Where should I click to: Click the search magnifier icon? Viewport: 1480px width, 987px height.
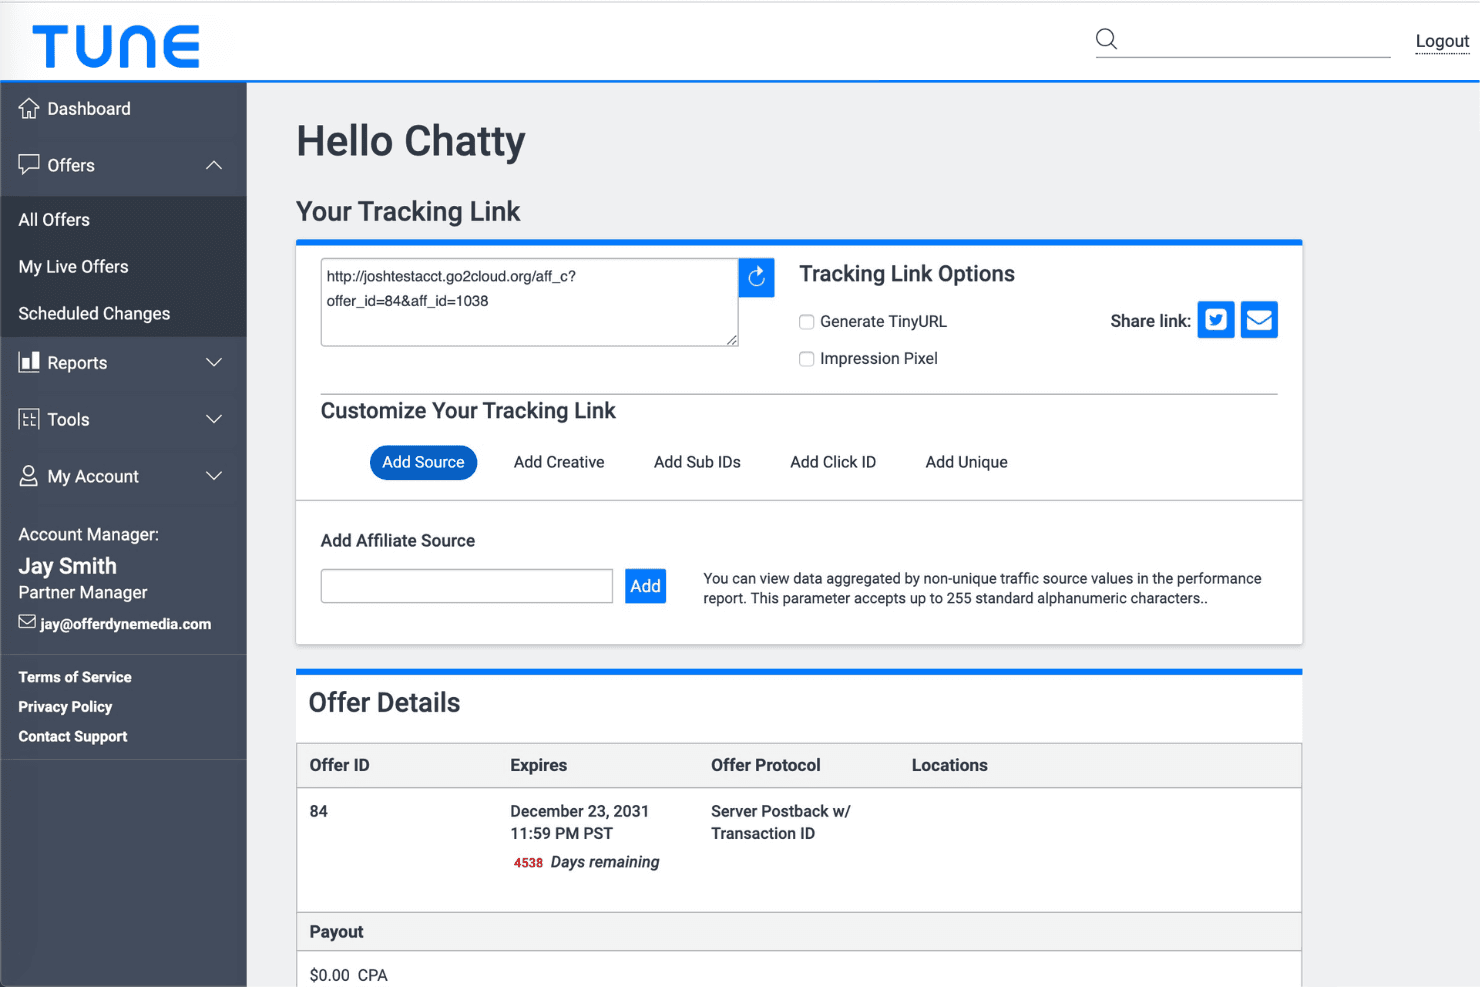[x=1106, y=39]
